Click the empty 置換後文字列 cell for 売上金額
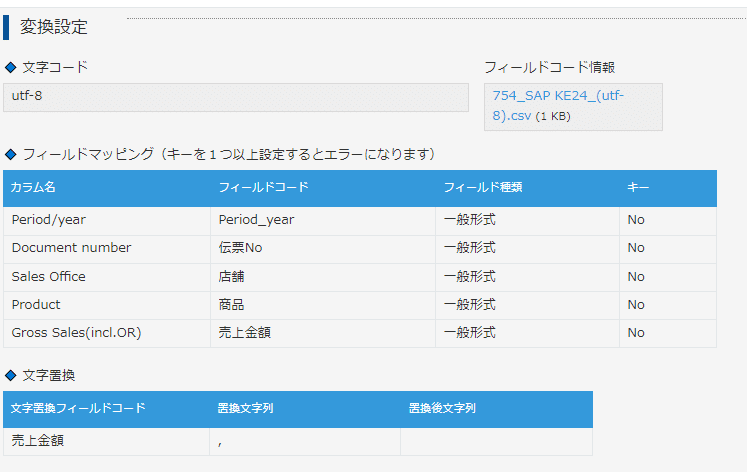Viewport: 747px width, 472px height. tap(496, 441)
